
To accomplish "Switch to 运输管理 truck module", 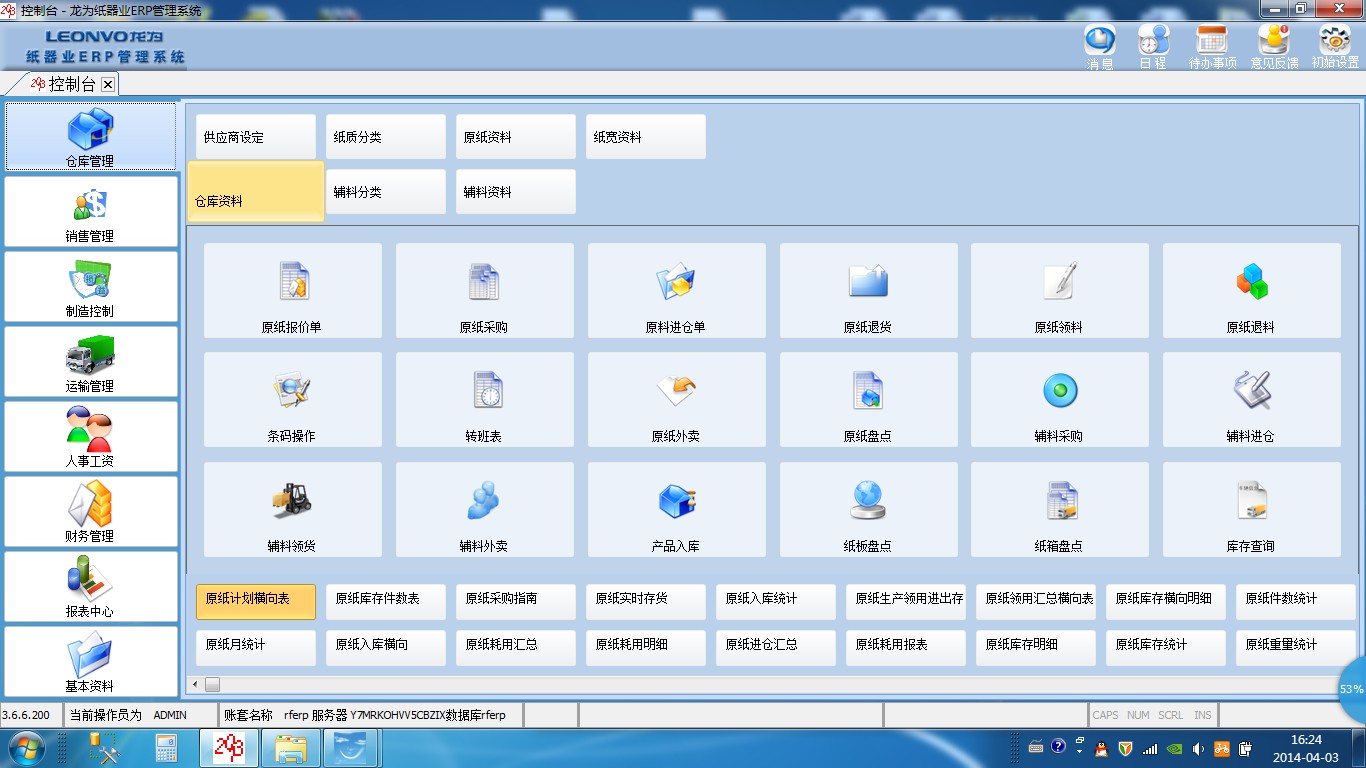I will [90, 362].
